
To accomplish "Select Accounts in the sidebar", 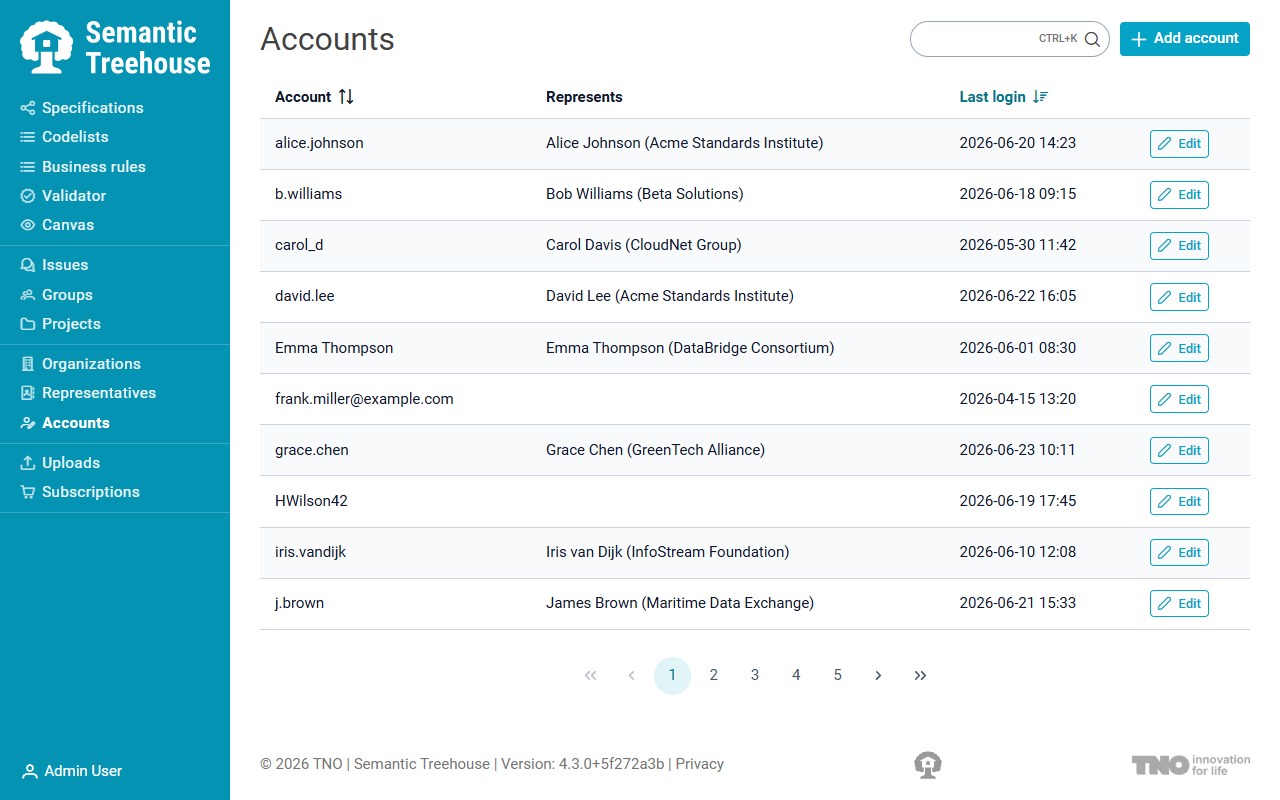I will [65, 423].
